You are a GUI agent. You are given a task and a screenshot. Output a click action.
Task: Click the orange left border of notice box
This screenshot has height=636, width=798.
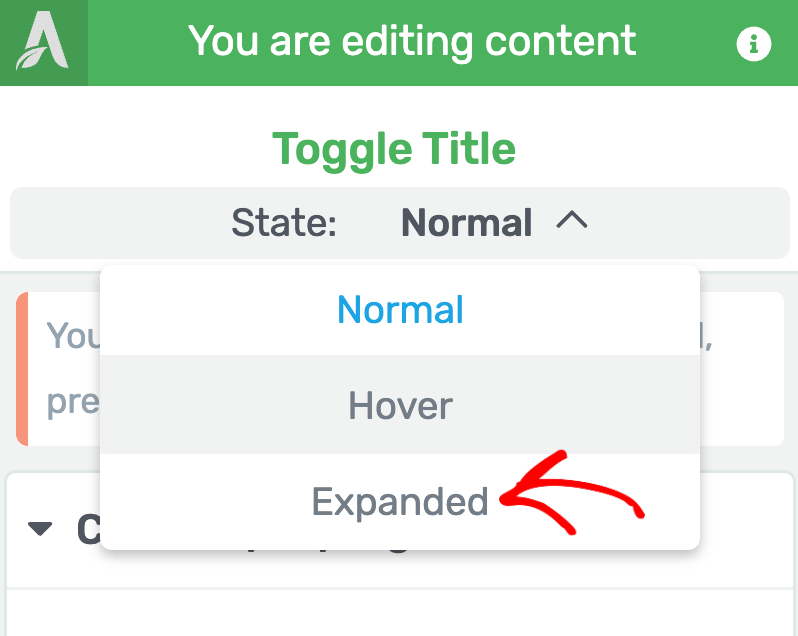(x=22, y=369)
